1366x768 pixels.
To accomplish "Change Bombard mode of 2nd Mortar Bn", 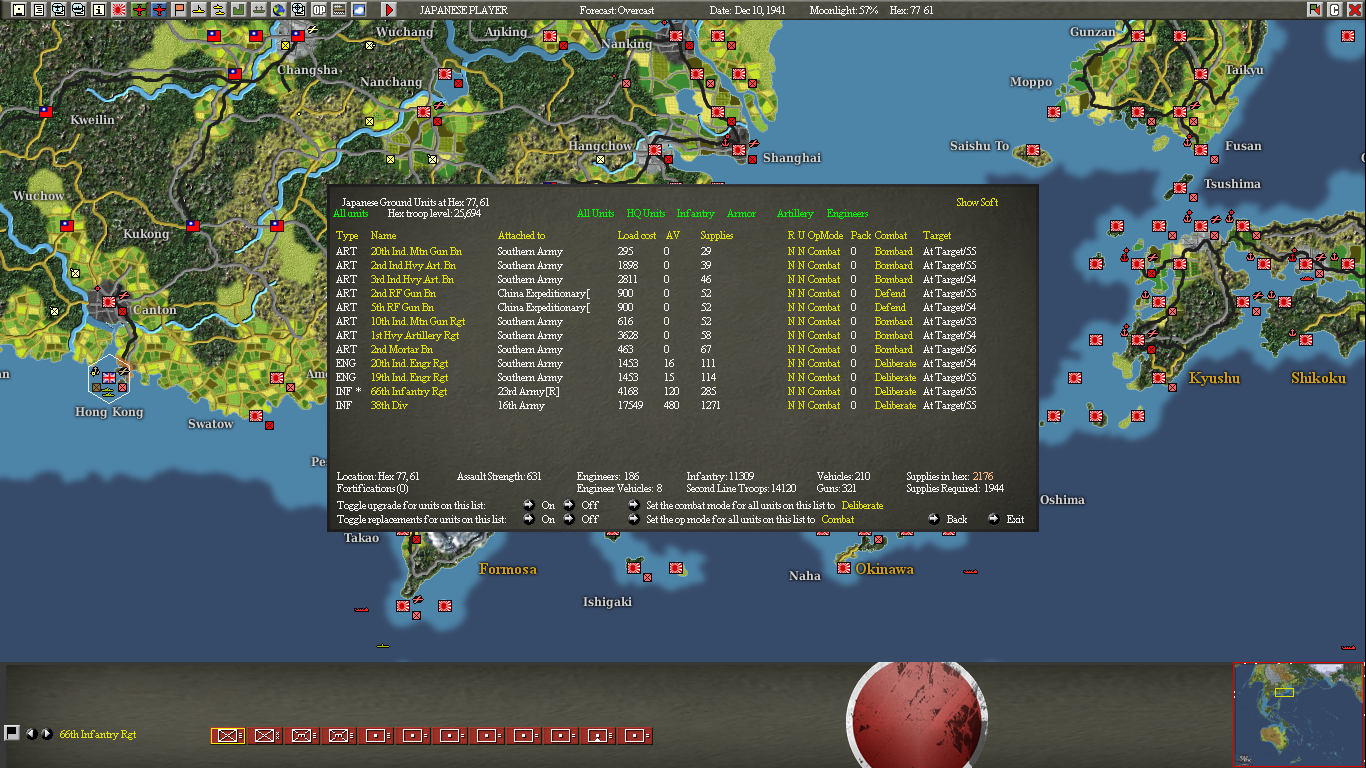I will tap(894, 350).
